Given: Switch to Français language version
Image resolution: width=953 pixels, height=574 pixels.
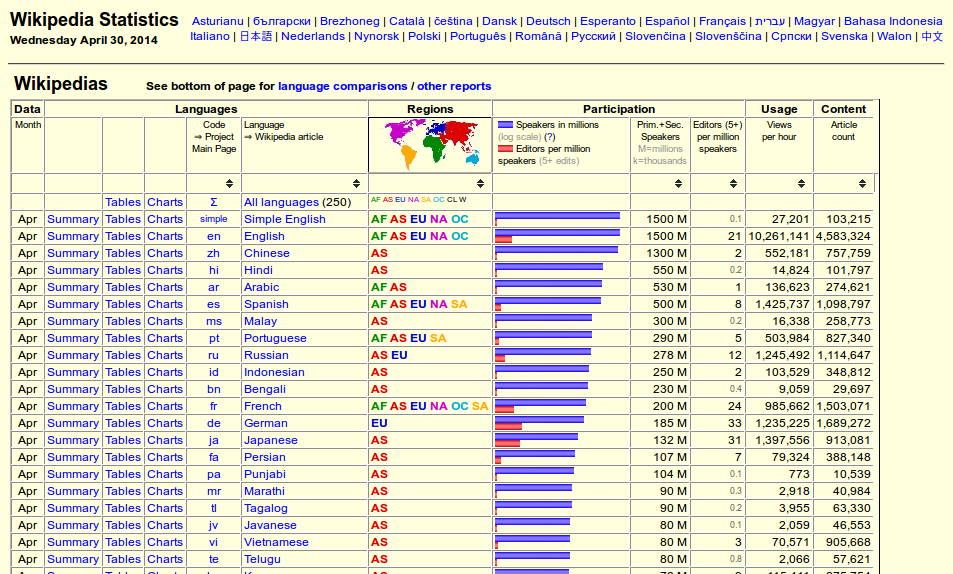Looking at the screenshot, I should [x=722, y=21].
